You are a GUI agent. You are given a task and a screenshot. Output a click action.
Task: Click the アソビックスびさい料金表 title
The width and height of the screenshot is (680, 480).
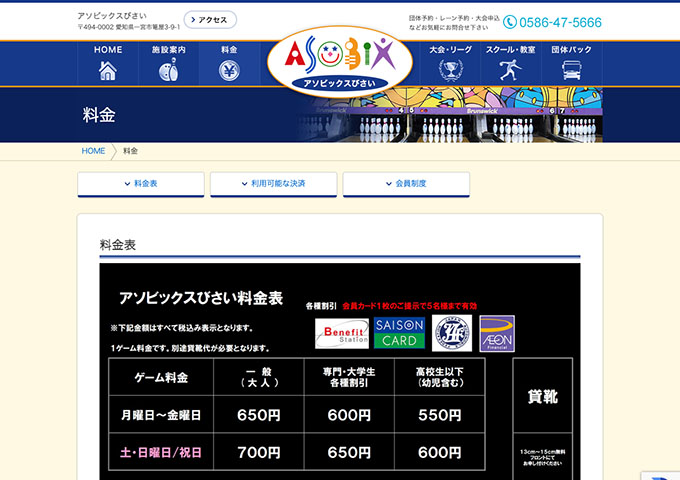[x=201, y=298]
